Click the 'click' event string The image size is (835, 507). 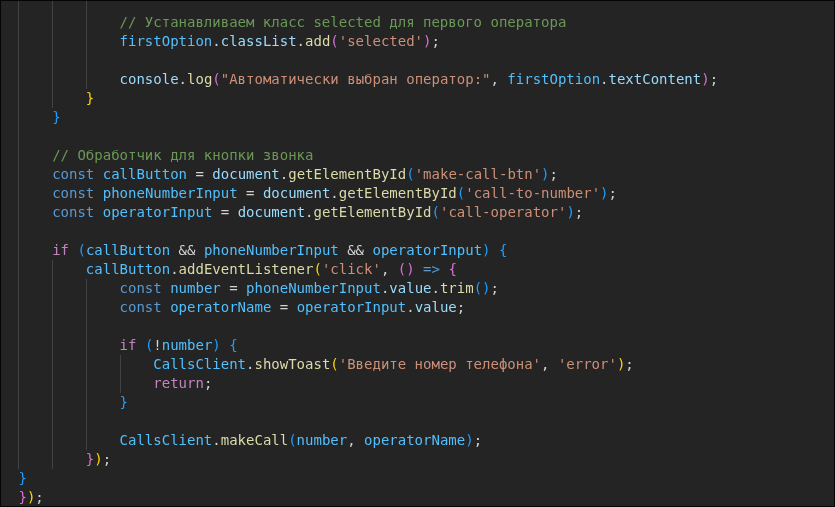pos(342,269)
